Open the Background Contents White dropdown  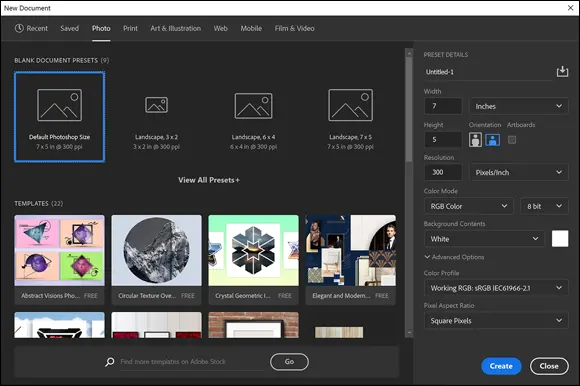[484, 239]
